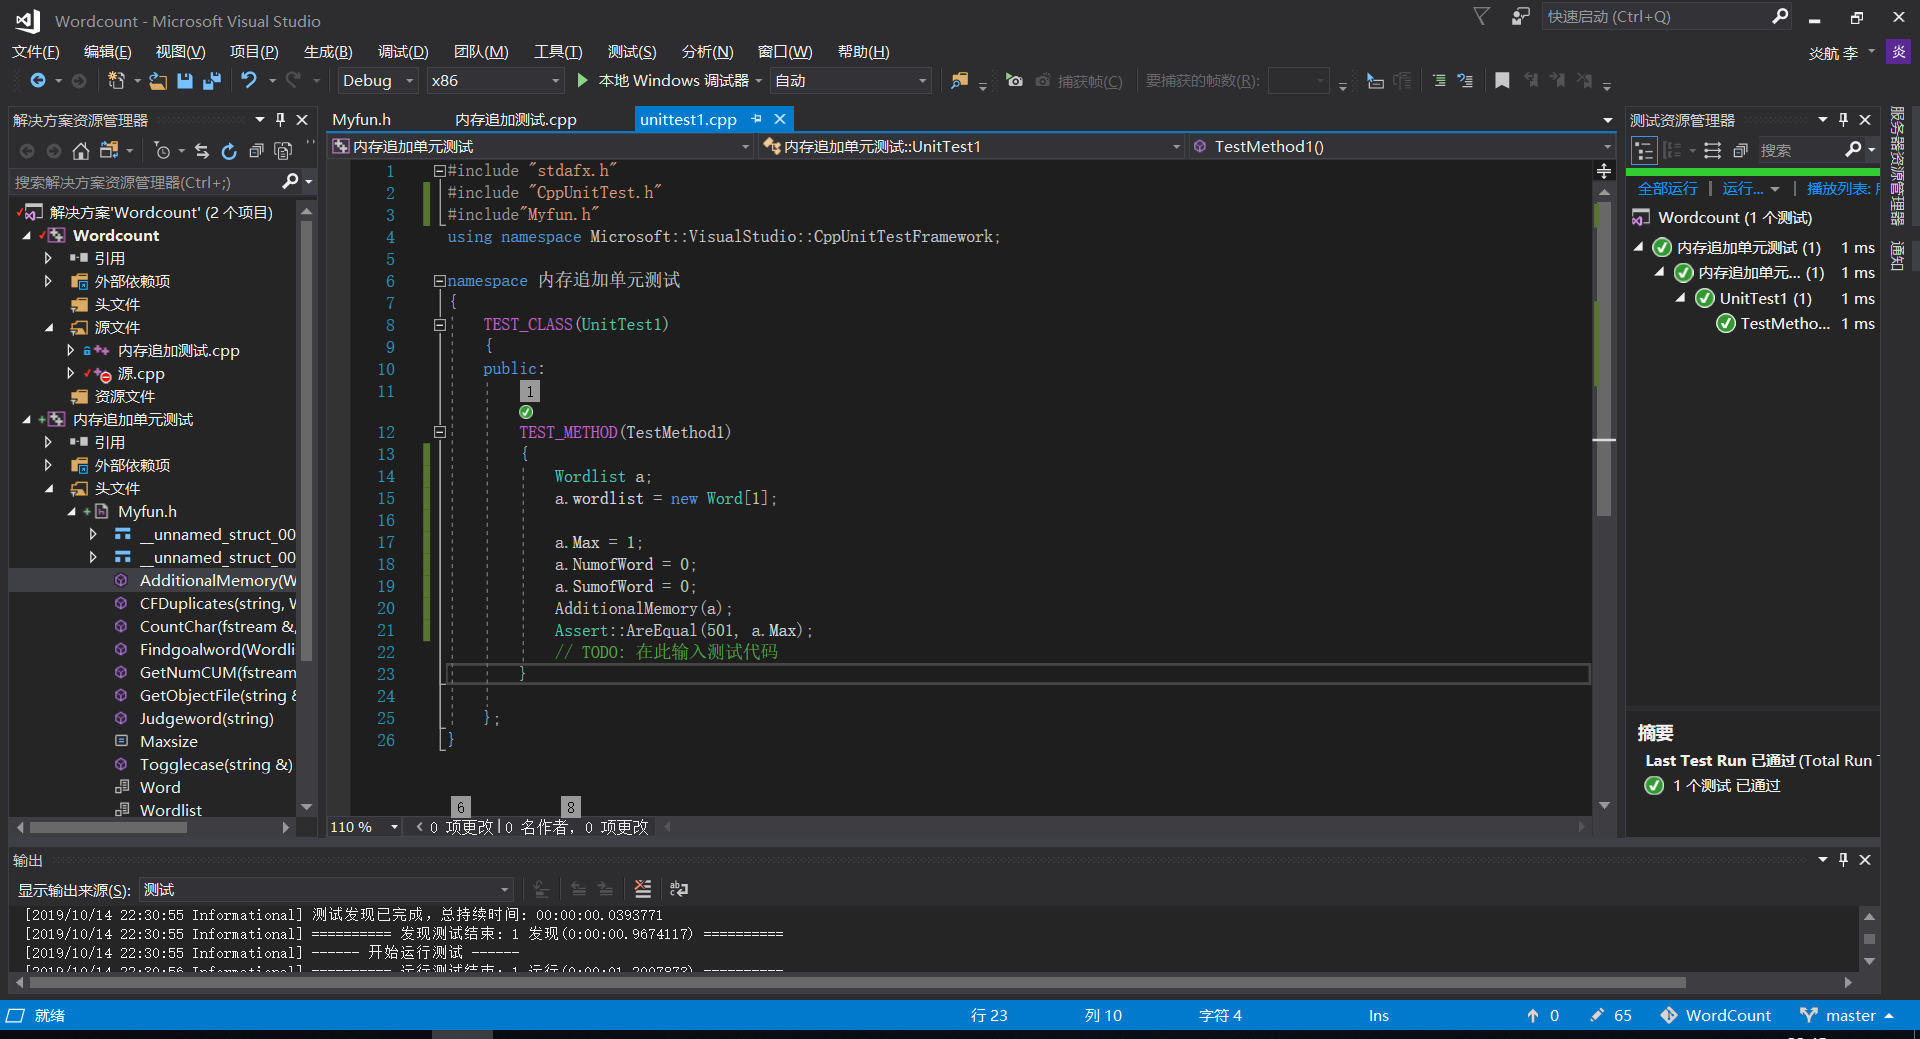Collapse the UnitTest1 (1) node in Test Explorer

click(x=1680, y=298)
